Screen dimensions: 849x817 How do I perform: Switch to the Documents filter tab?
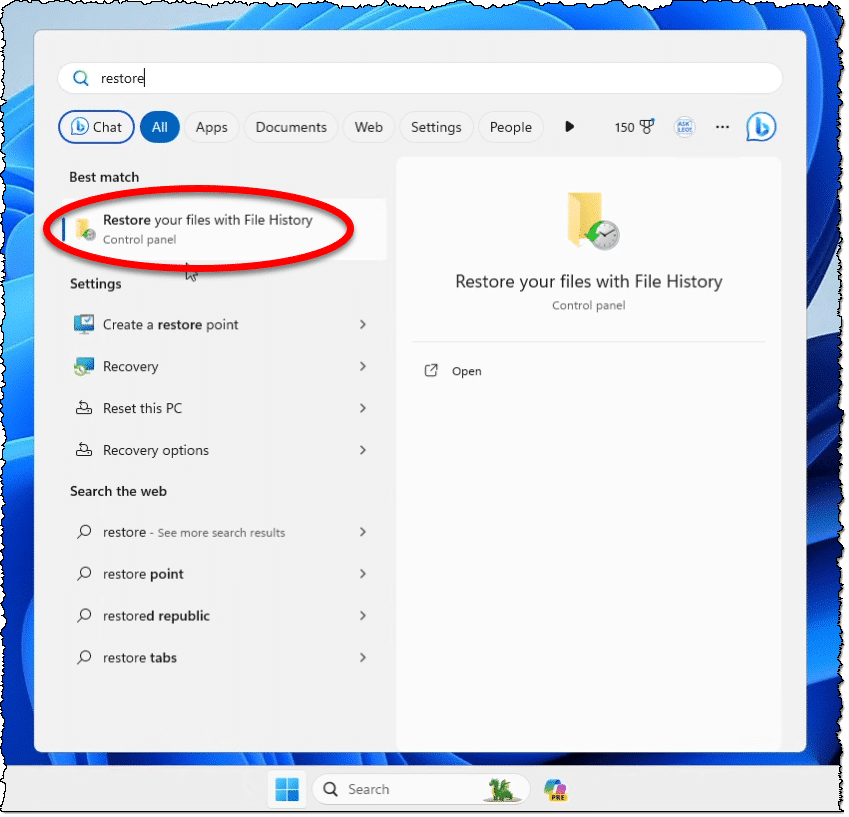[x=290, y=127]
